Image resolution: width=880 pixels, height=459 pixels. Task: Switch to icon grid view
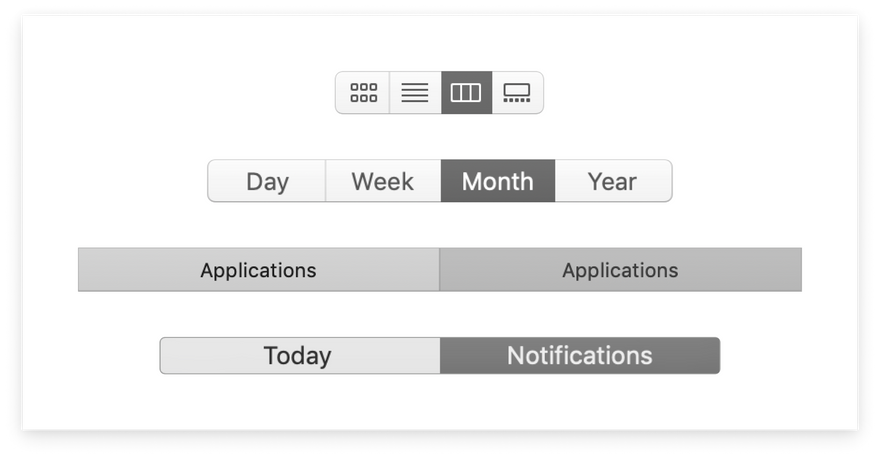click(363, 93)
